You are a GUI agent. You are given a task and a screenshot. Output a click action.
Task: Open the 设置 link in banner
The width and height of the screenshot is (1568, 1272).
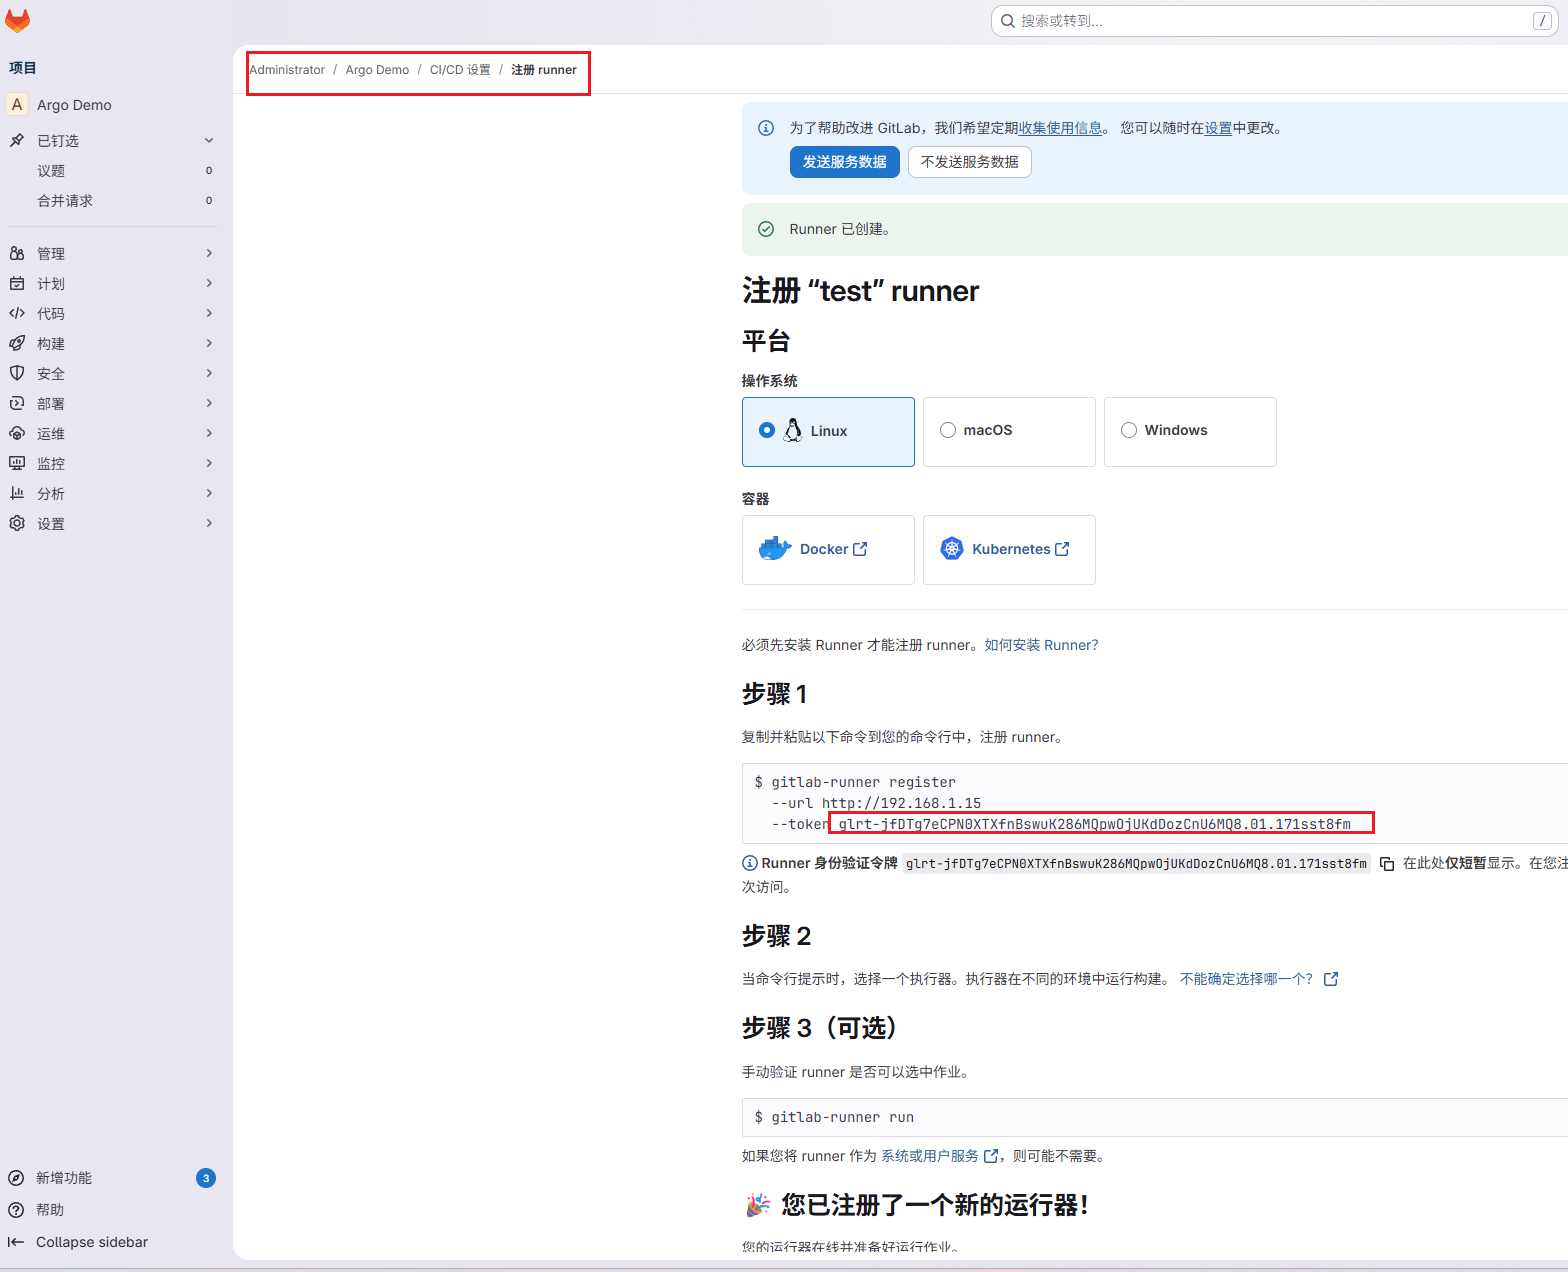1218,128
